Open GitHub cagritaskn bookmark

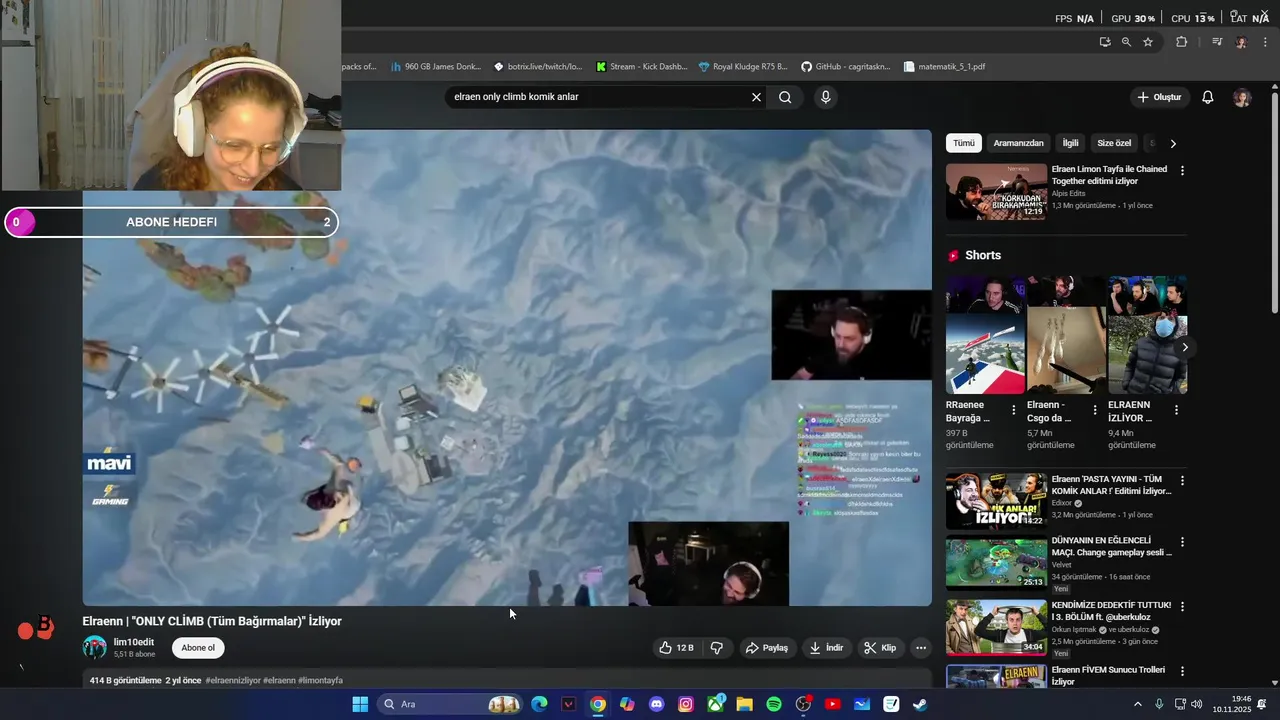click(846, 67)
